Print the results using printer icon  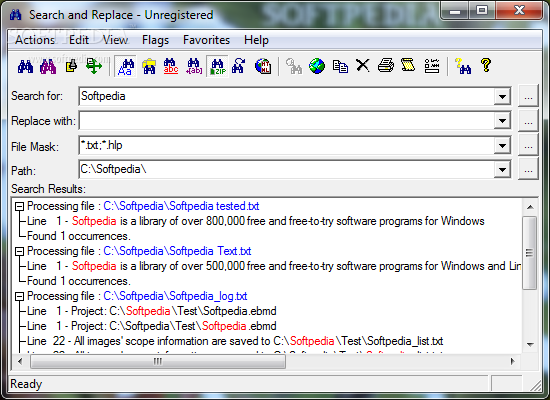coord(386,66)
